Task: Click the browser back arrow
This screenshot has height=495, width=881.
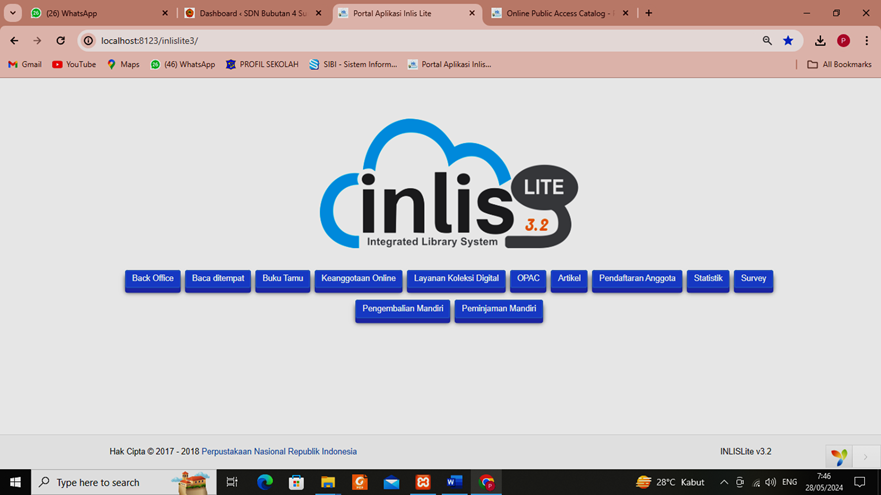Action: pos(14,41)
